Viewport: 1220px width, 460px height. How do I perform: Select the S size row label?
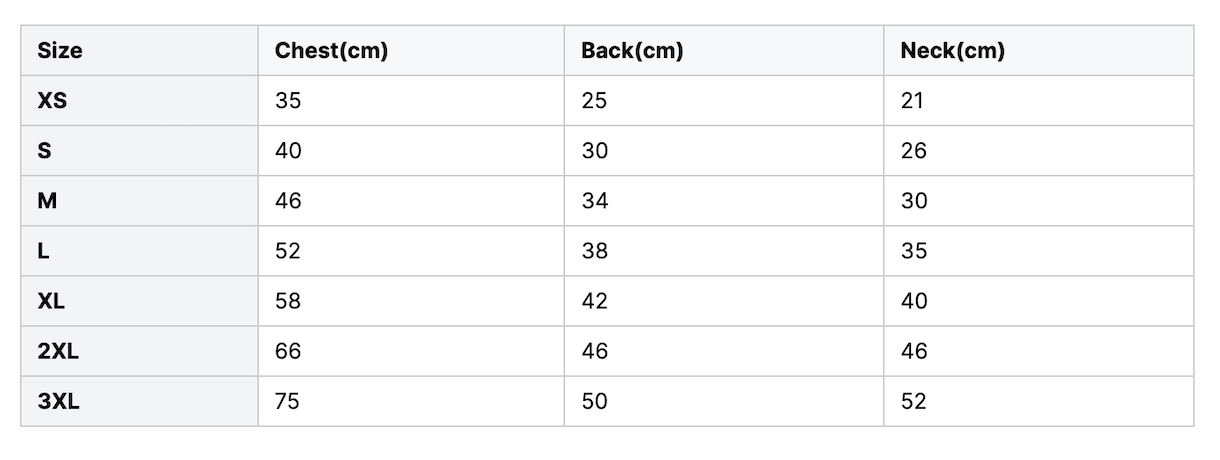(45, 151)
